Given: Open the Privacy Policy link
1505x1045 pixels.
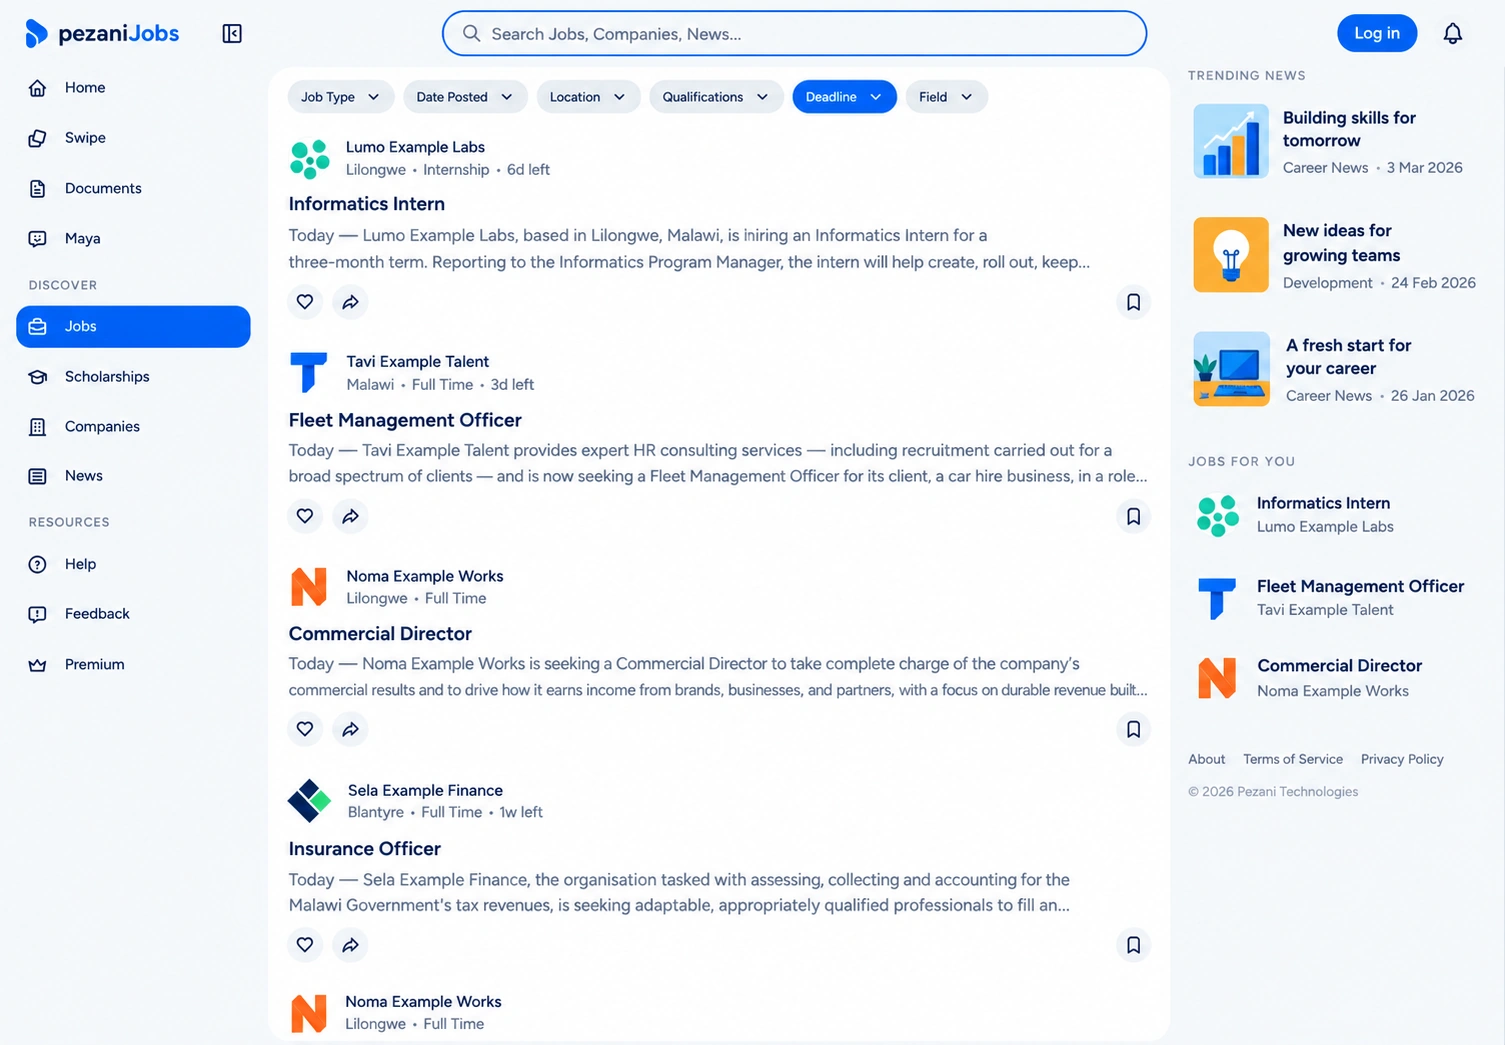Looking at the screenshot, I should [1402, 759].
